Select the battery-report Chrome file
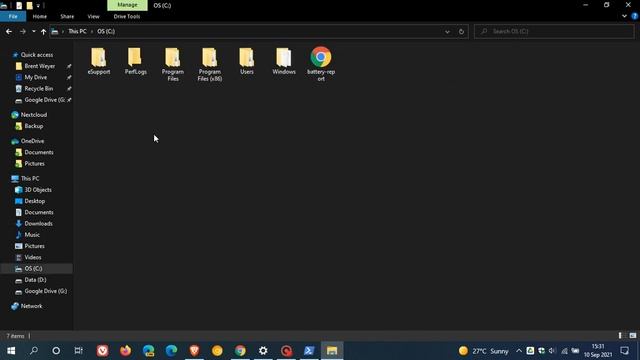 [321, 64]
